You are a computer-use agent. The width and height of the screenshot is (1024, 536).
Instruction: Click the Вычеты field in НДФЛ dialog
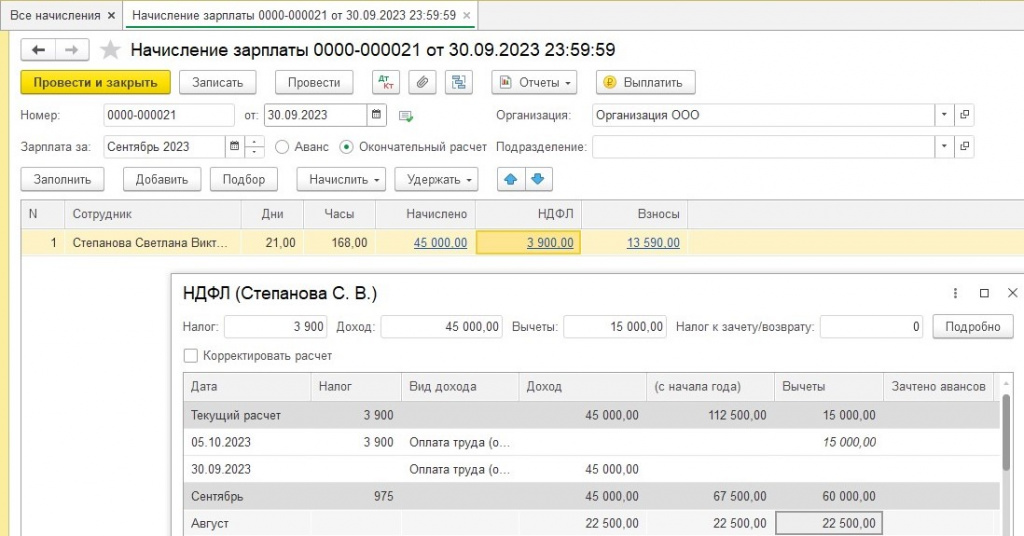tap(615, 326)
